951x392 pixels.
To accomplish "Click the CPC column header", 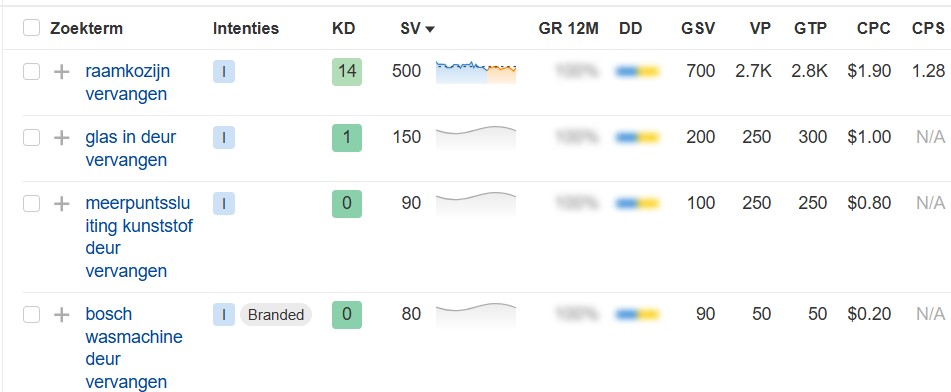I will click(874, 29).
